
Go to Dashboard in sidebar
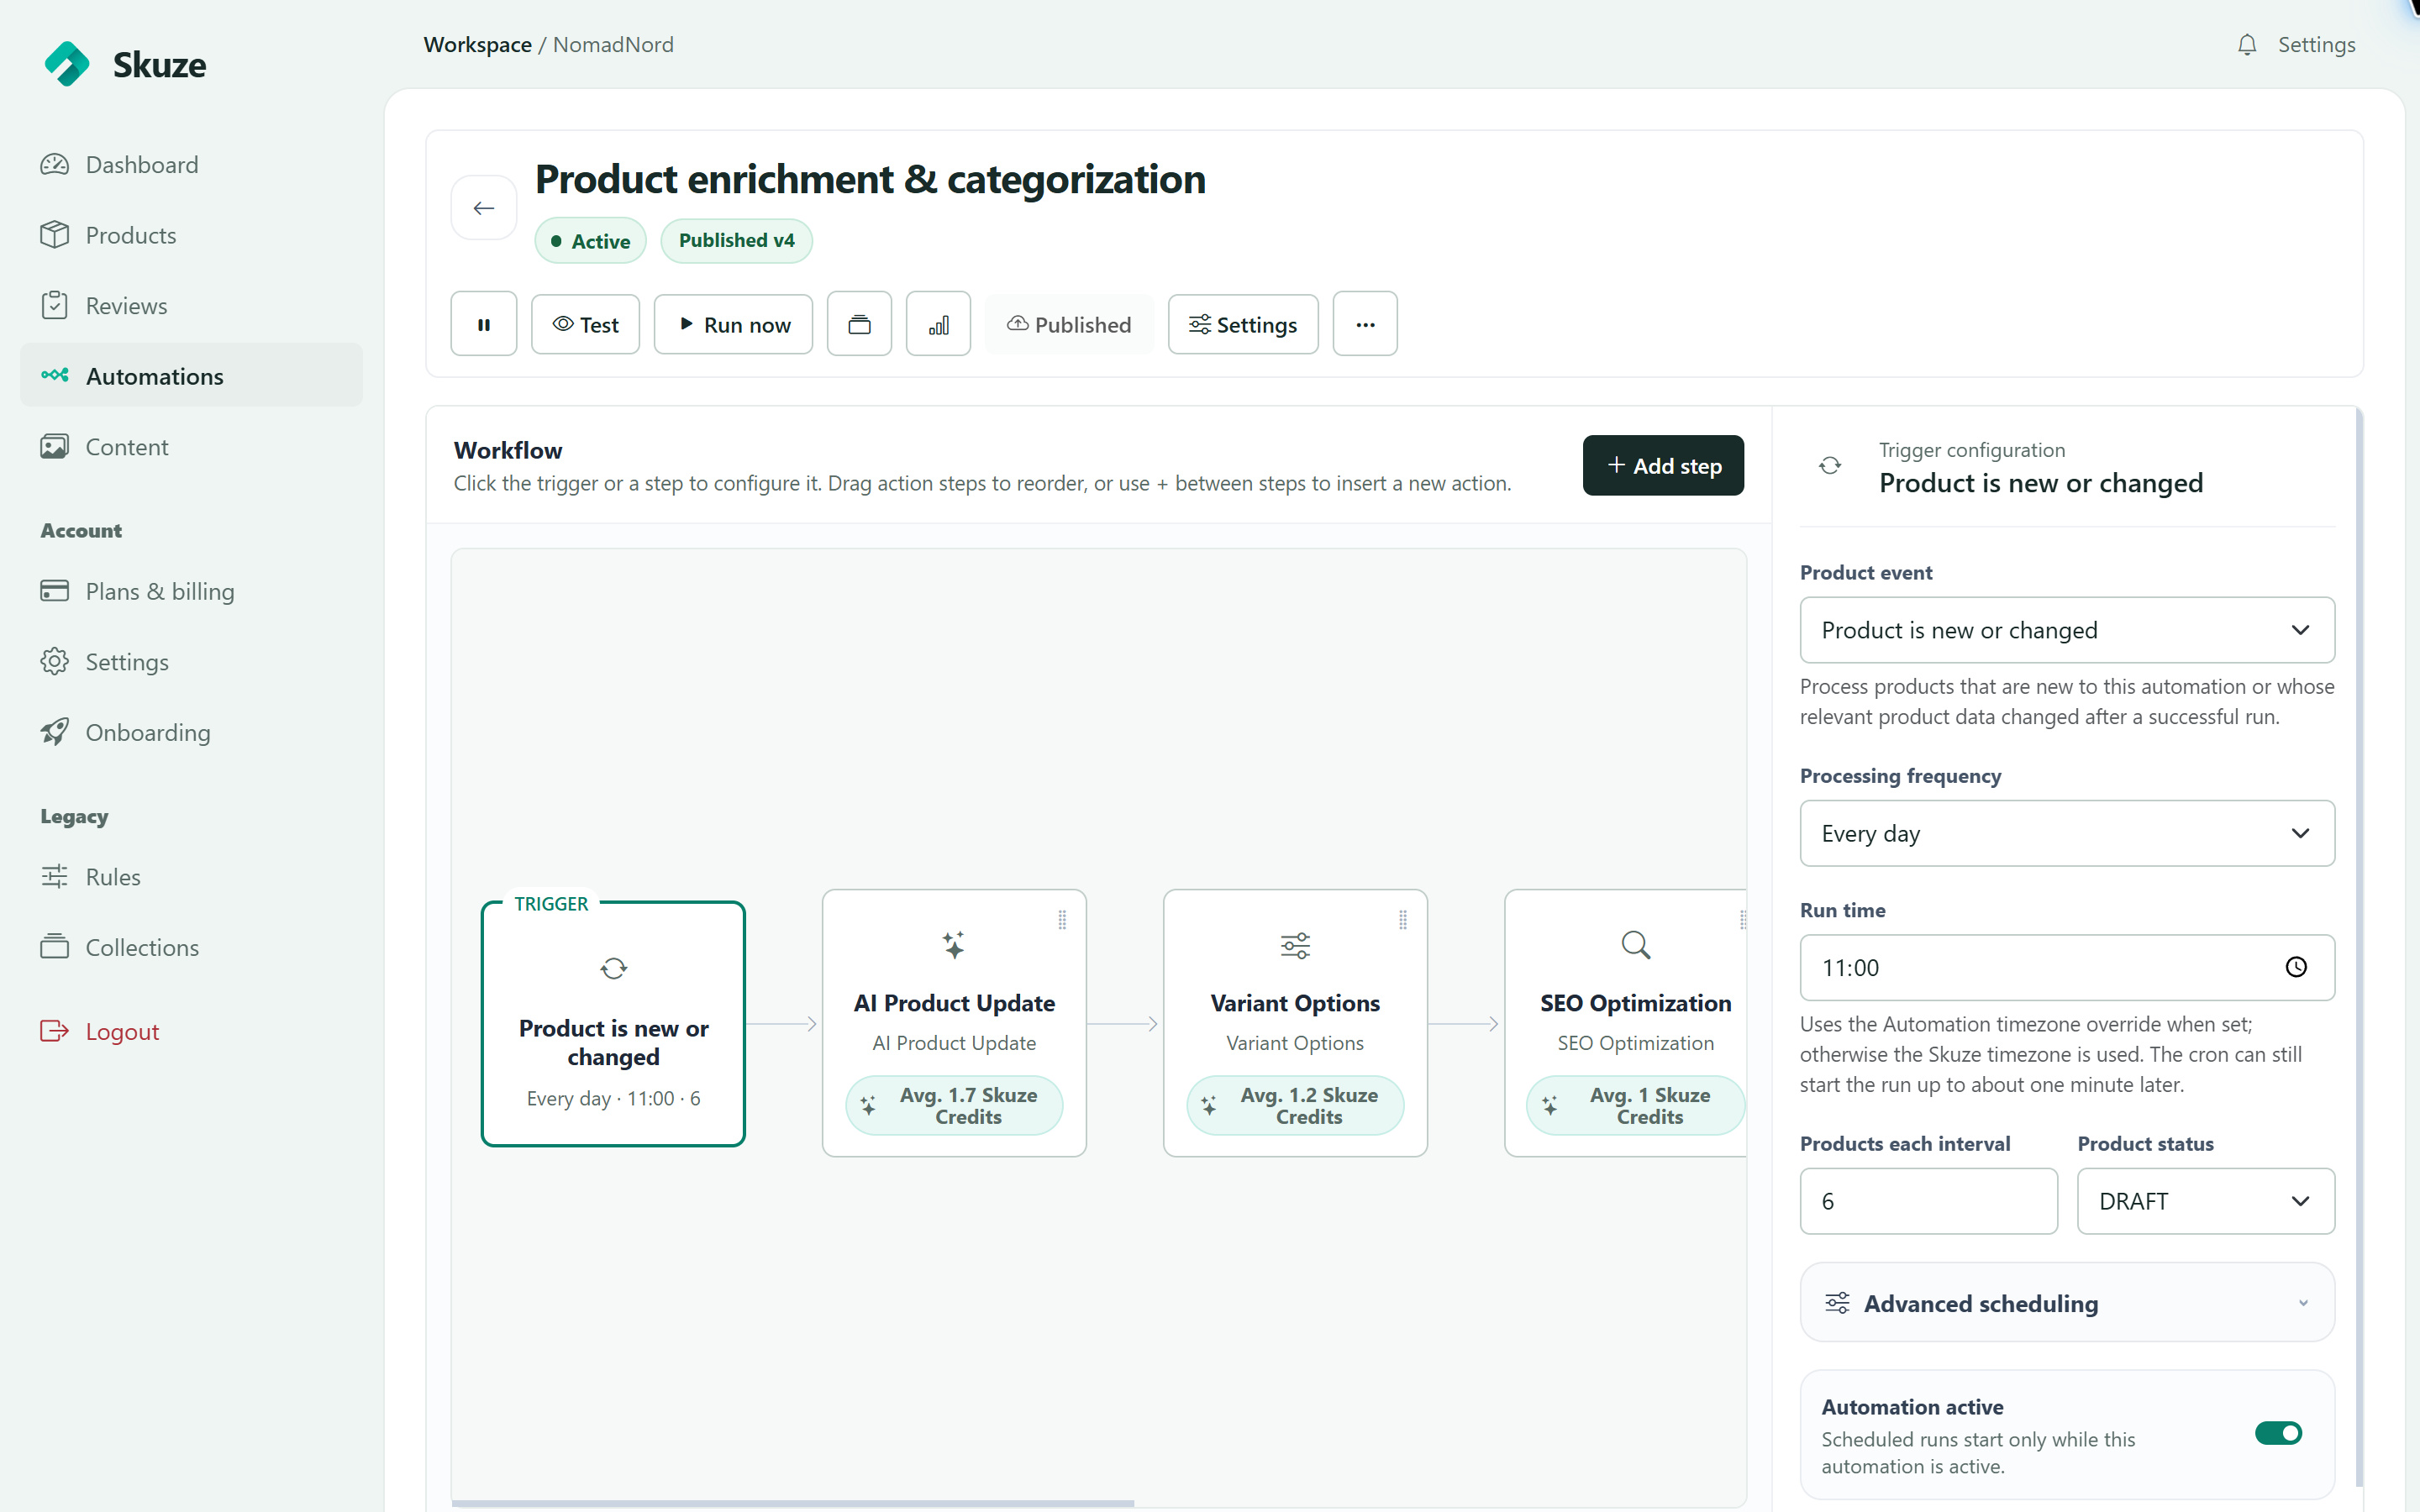pos(191,165)
